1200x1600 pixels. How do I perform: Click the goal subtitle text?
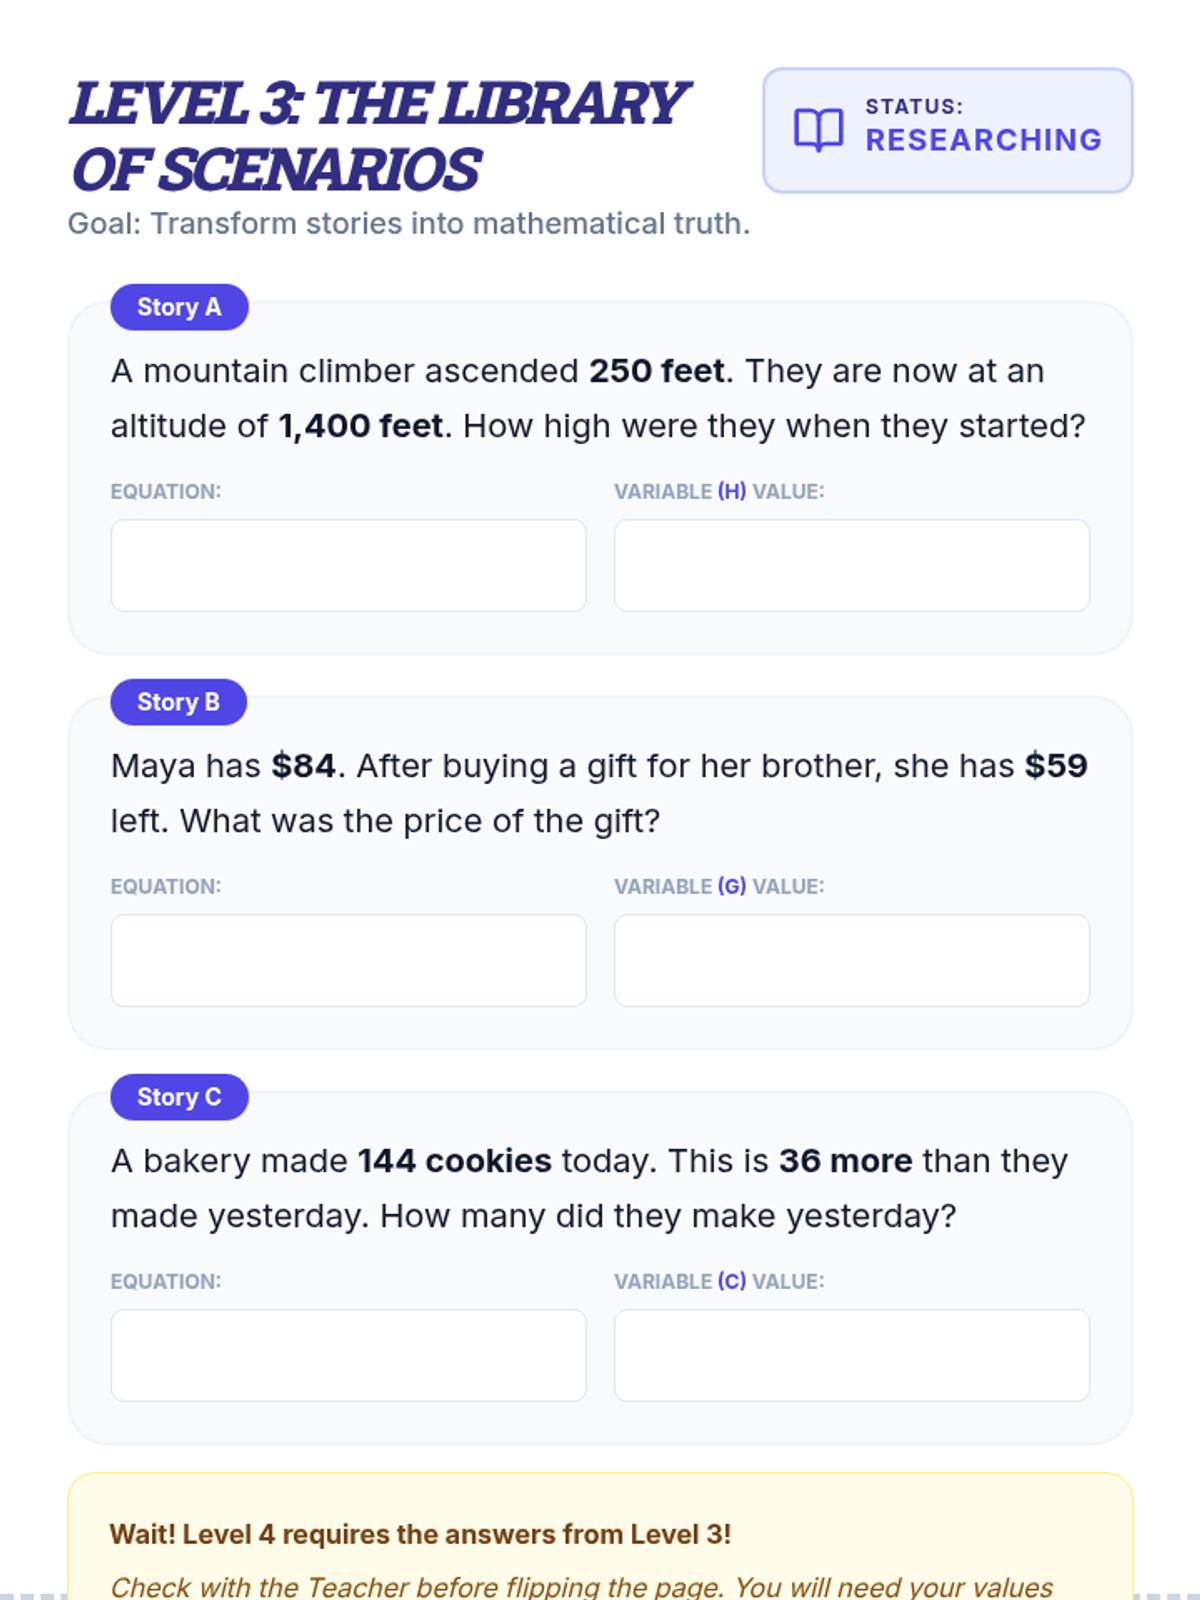409,223
